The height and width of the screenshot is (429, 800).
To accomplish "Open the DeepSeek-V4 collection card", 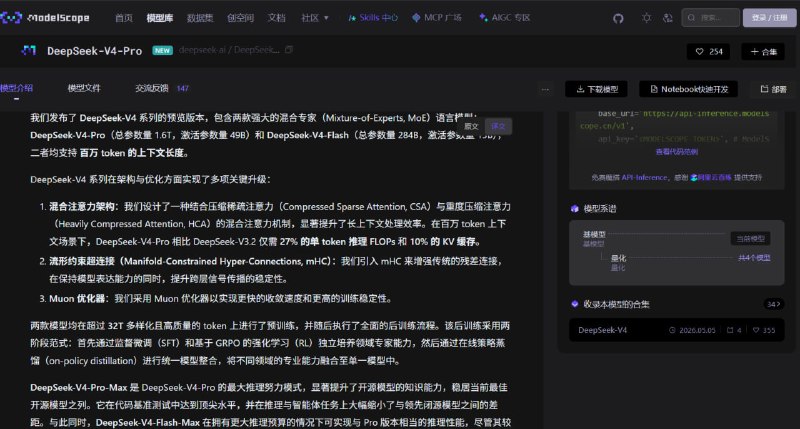I will tap(677, 330).
